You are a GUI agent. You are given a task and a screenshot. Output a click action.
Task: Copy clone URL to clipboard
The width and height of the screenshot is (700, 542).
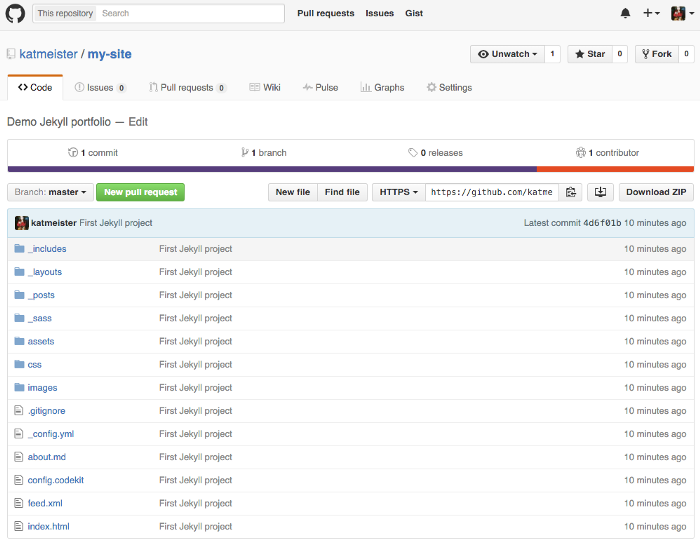570,192
